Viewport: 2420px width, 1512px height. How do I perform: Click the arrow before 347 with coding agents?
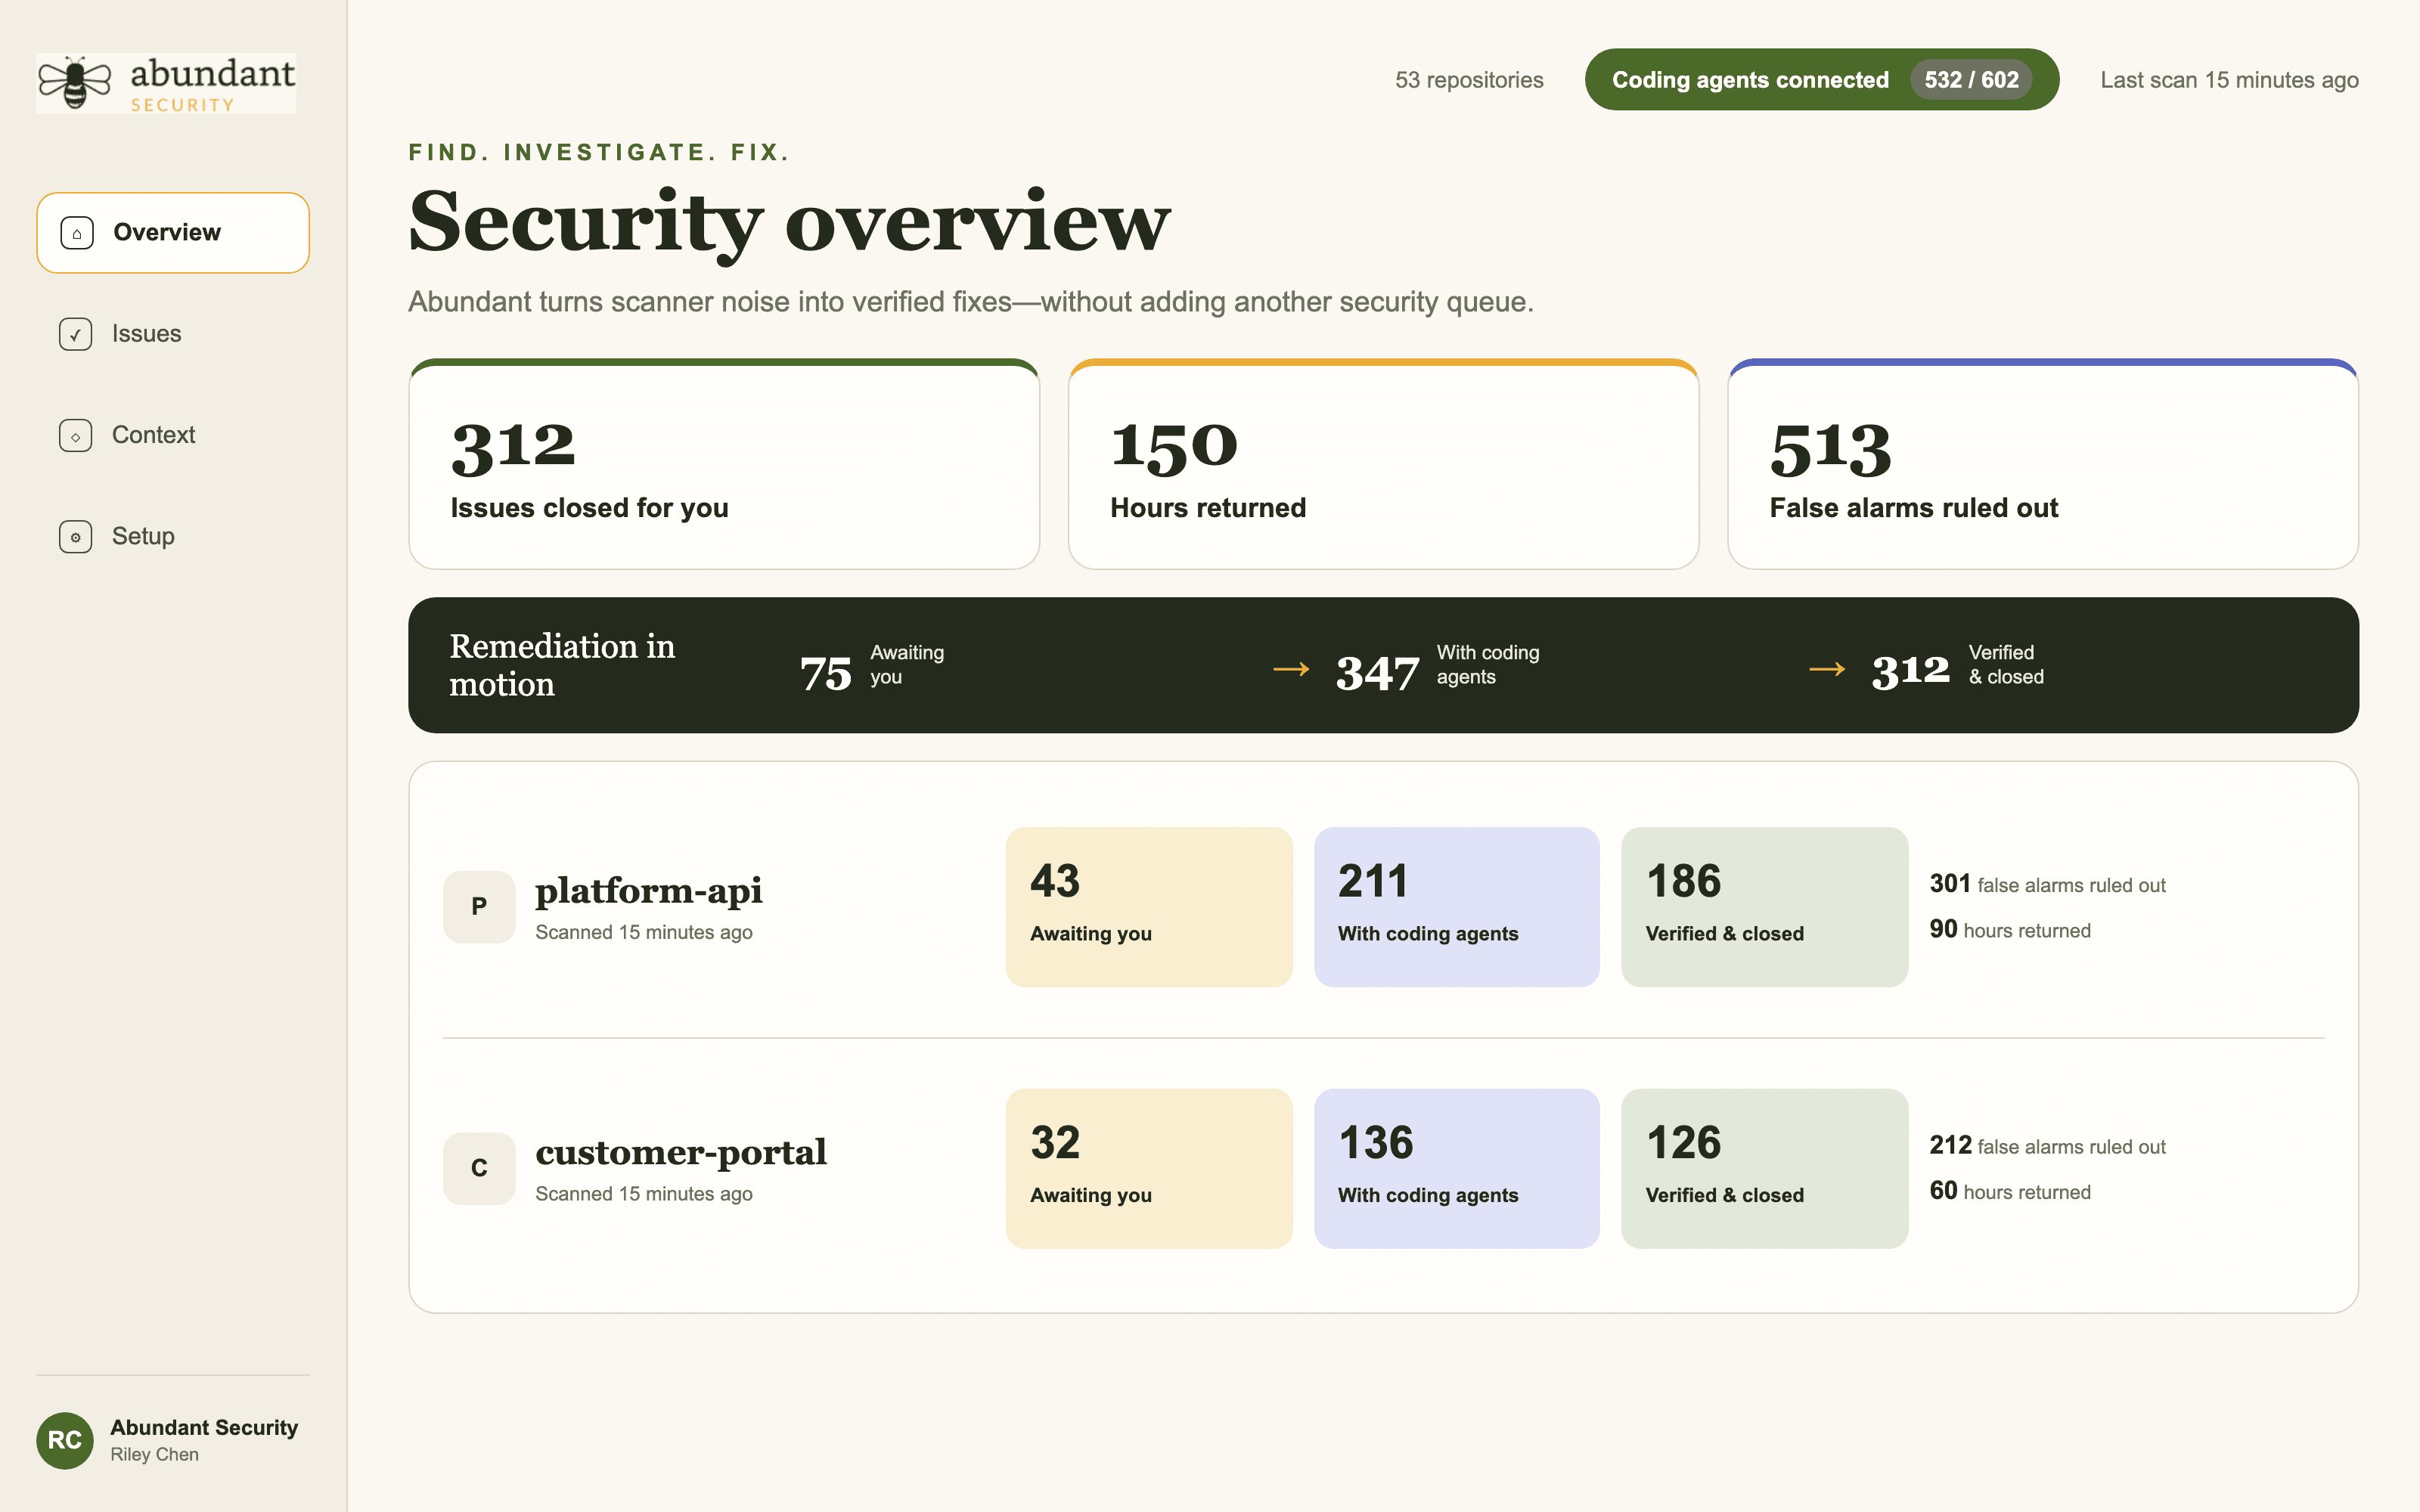coord(1291,668)
